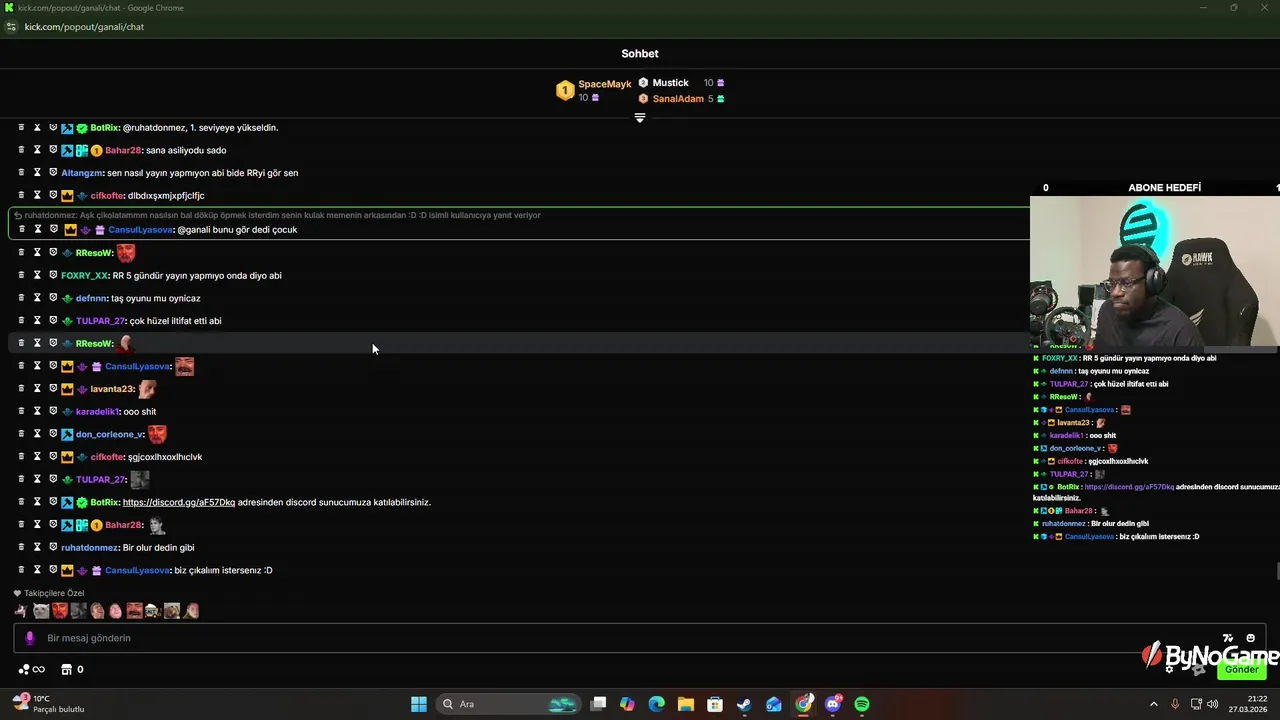Image resolution: width=1280 pixels, height=720 pixels.
Task: Timeout TULPAR_27 on 'çok hüzel iltifat' message
Action: coord(37,321)
